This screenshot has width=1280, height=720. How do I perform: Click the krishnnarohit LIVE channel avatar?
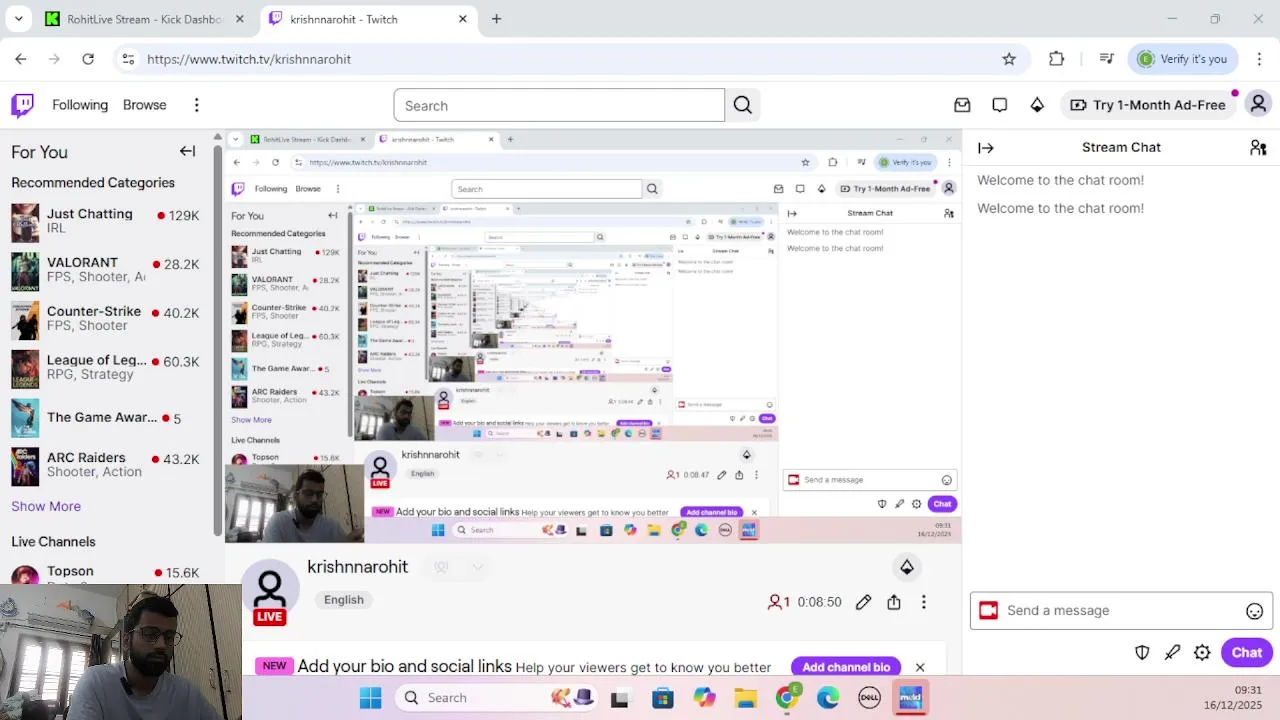[x=270, y=590]
